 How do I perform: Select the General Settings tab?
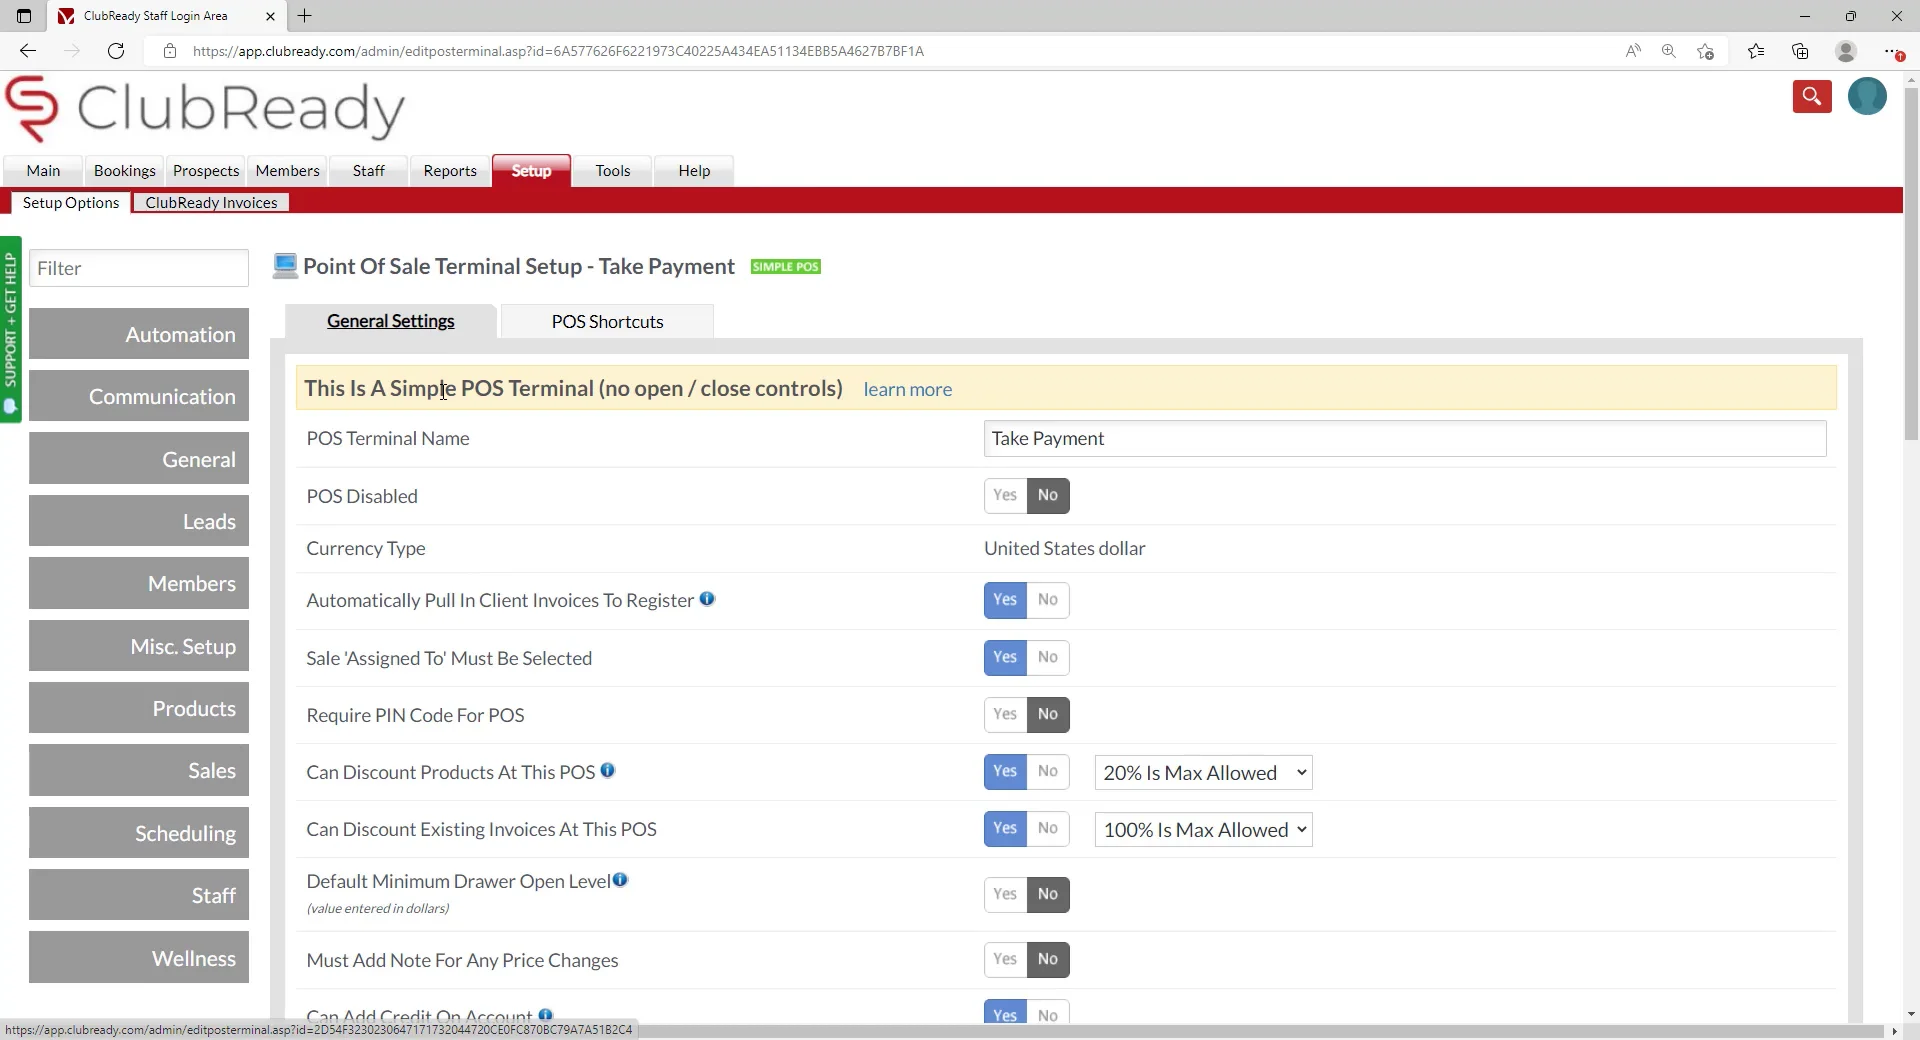[x=390, y=321]
